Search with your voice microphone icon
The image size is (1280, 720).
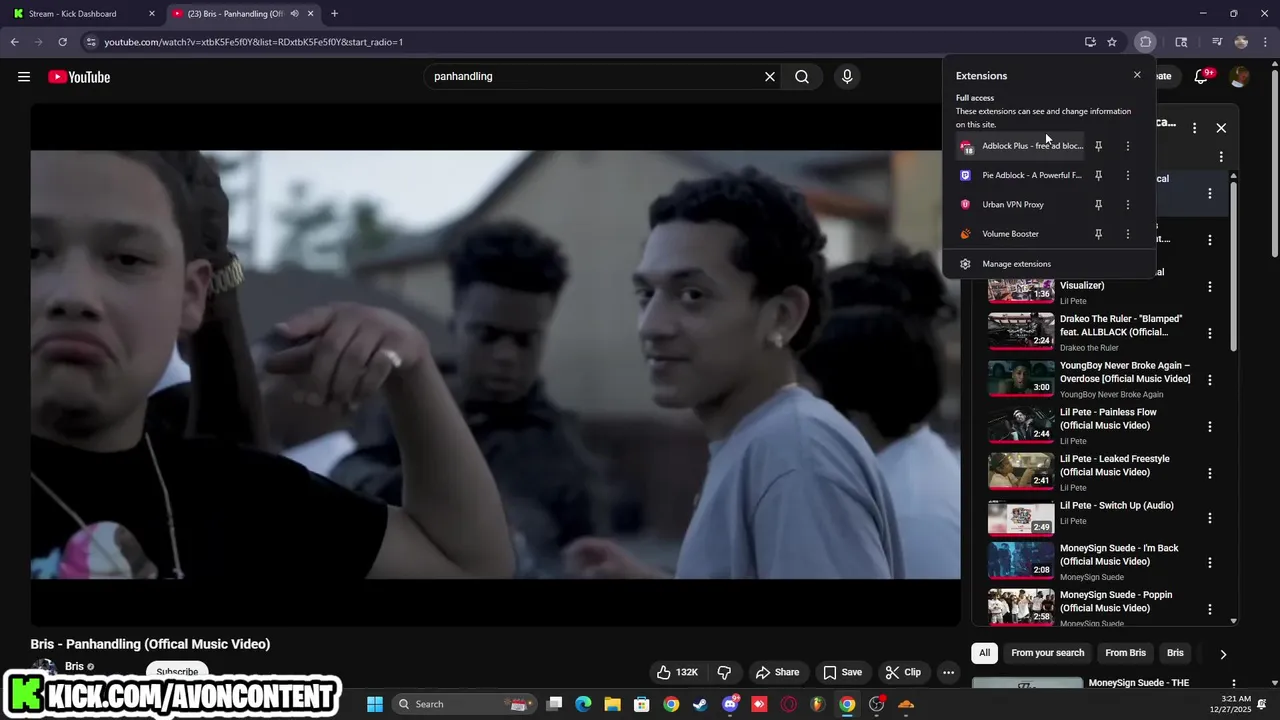[847, 77]
